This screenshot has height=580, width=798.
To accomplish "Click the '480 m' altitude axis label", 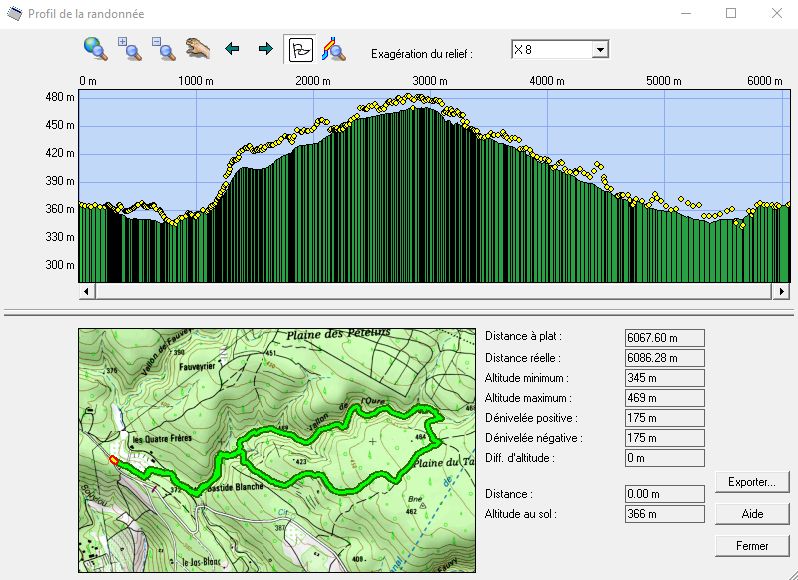I will coord(60,97).
